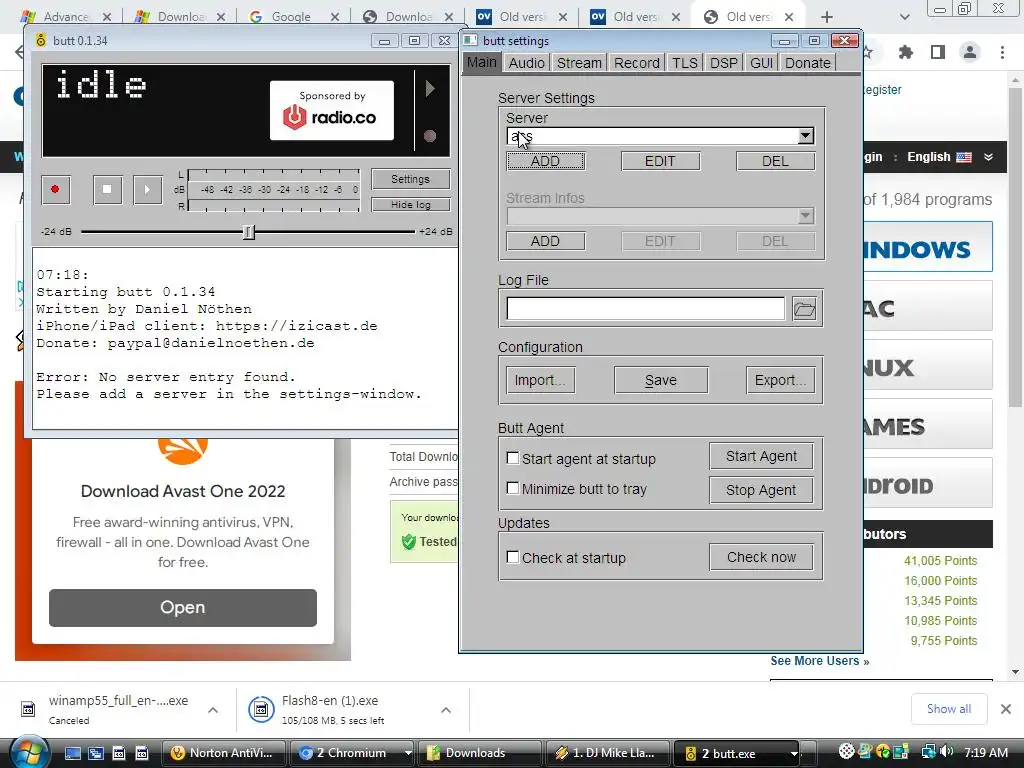Click the gain slider handle
Screen dimensions: 1024x768
click(x=248, y=232)
